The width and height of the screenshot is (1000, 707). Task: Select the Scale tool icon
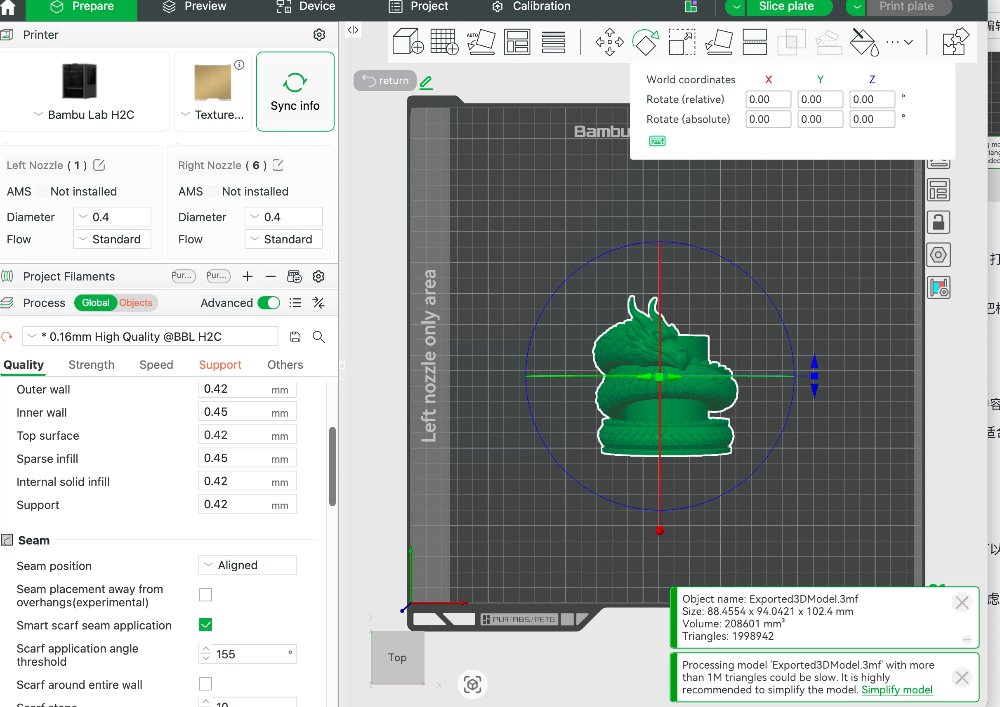click(682, 42)
